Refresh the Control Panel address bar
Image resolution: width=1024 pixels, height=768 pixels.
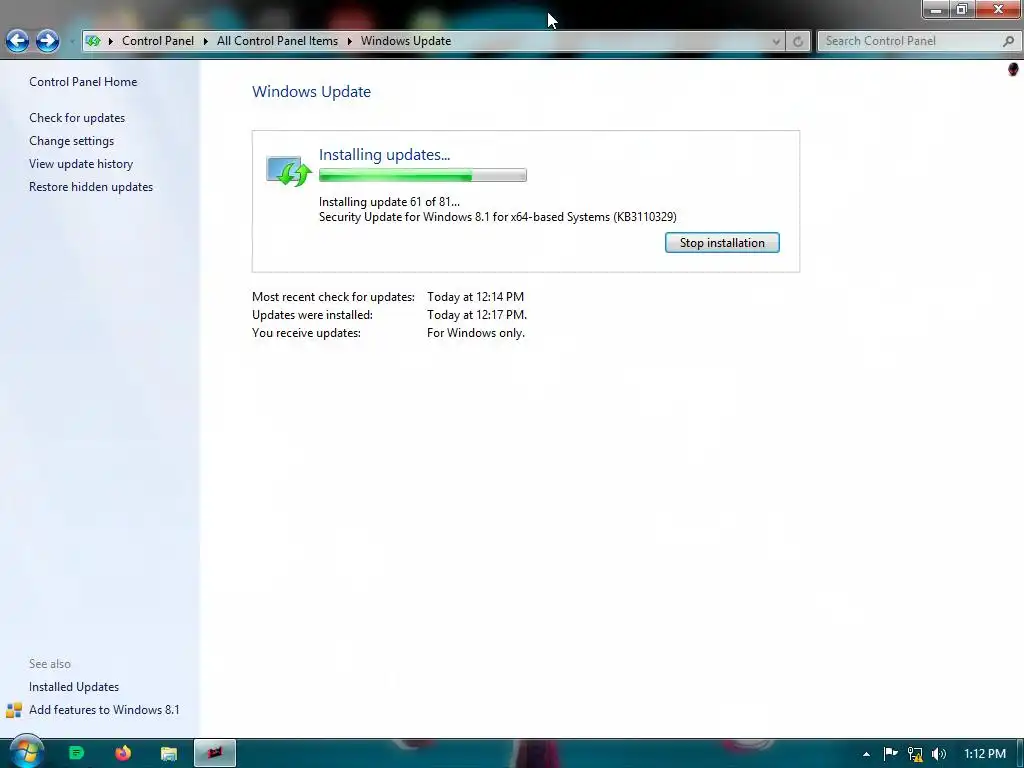pos(797,41)
